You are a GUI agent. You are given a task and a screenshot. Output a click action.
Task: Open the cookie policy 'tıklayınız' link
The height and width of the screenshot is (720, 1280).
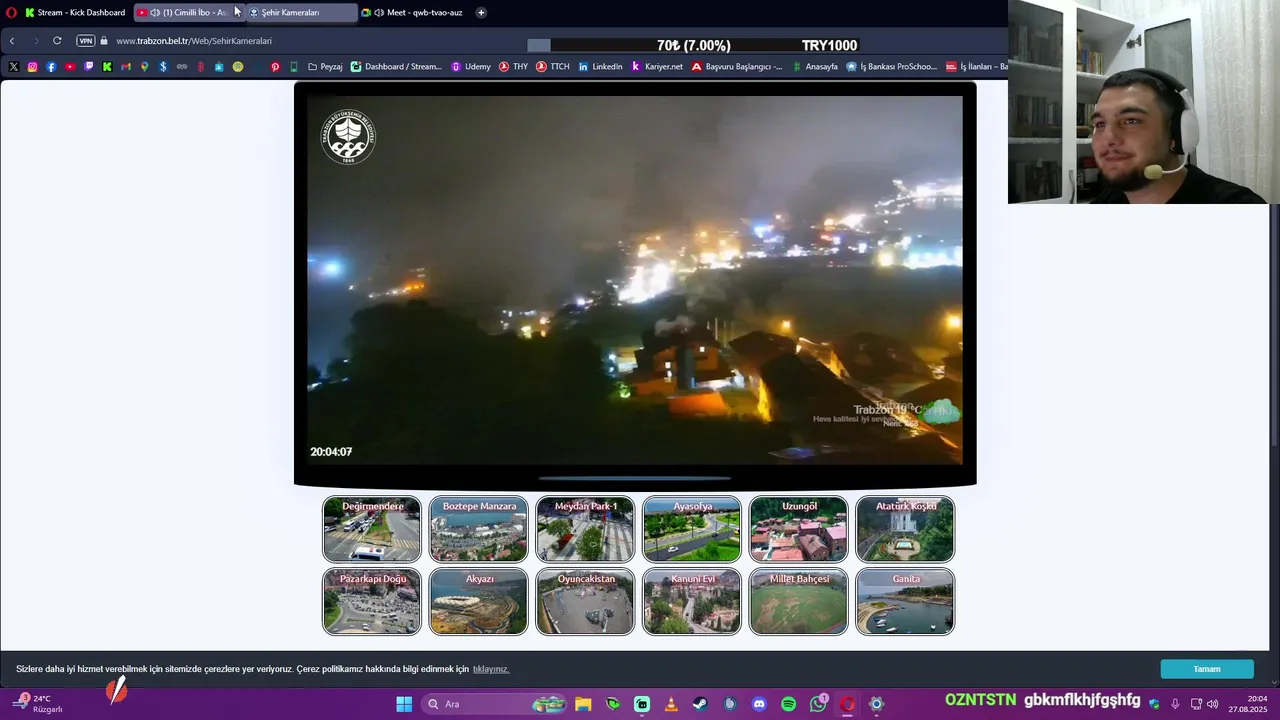[x=491, y=669]
